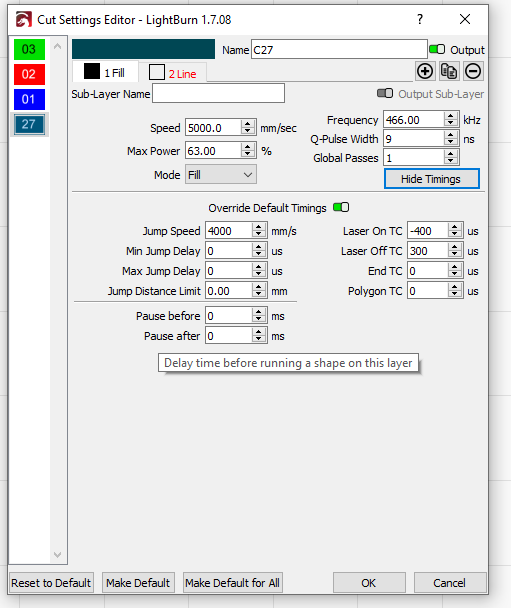Toggle the Output Sub-Layer switch
The image size is (511, 608).
pyautogui.click(x=385, y=93)
